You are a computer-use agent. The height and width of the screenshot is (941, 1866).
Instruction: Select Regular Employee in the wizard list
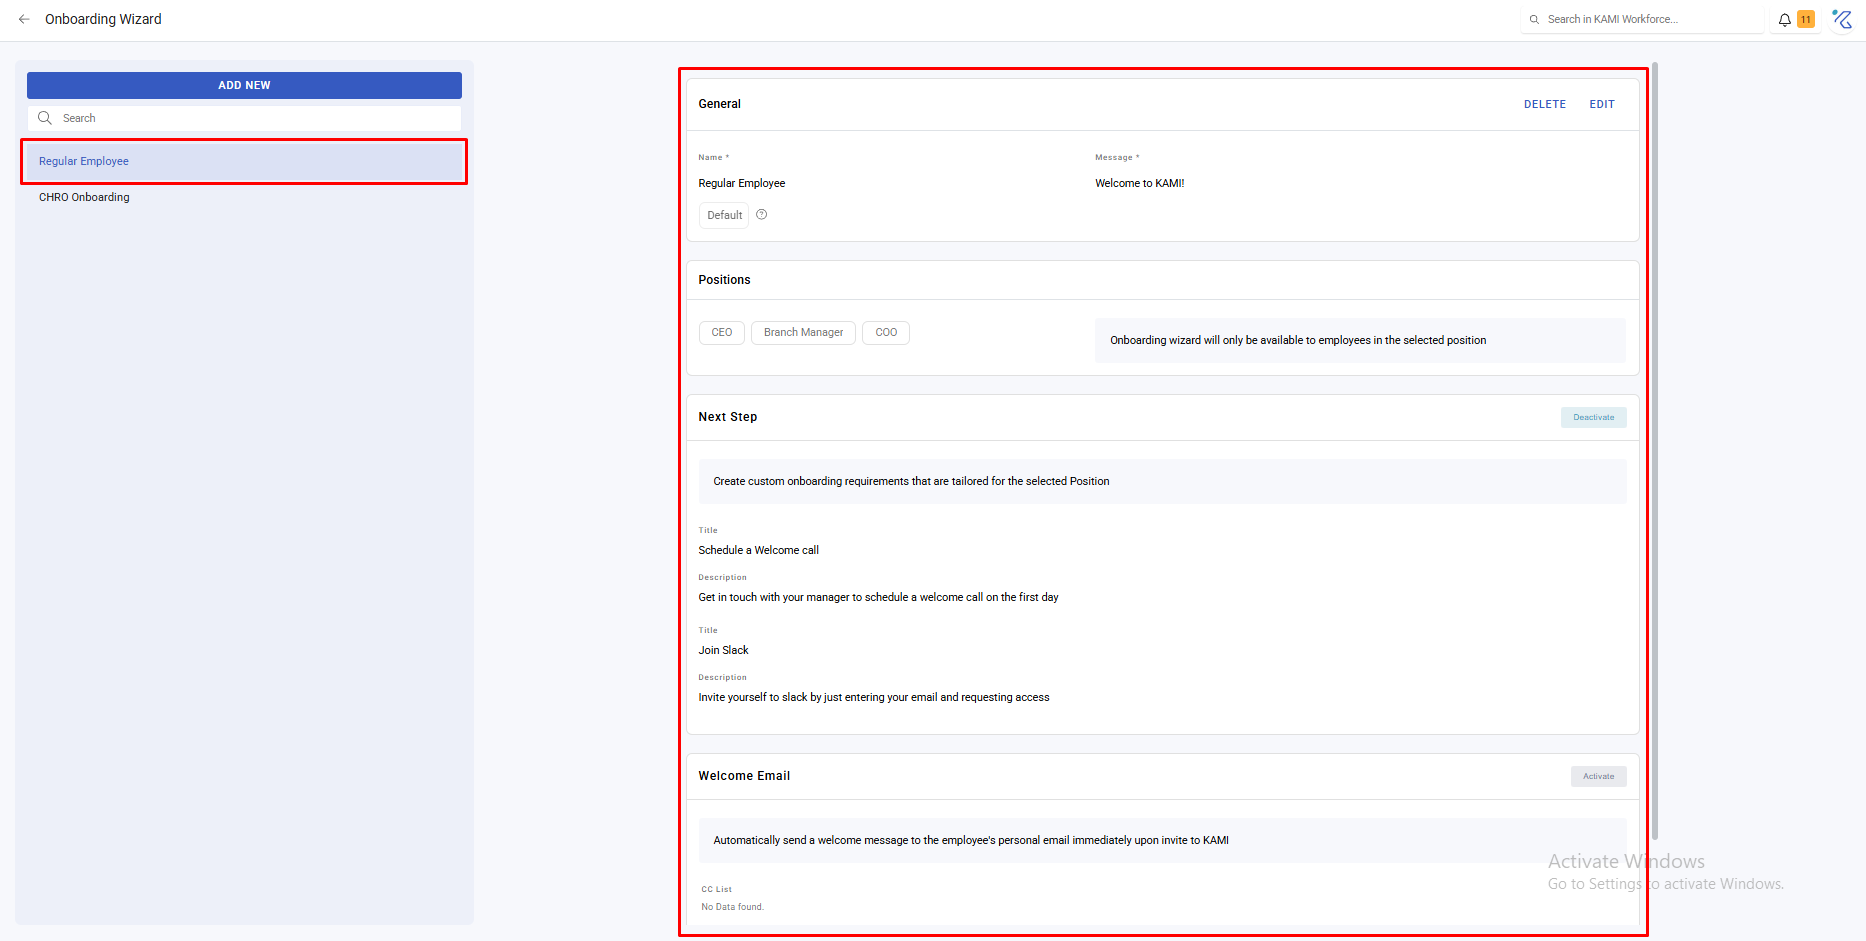tap(244, 161)
